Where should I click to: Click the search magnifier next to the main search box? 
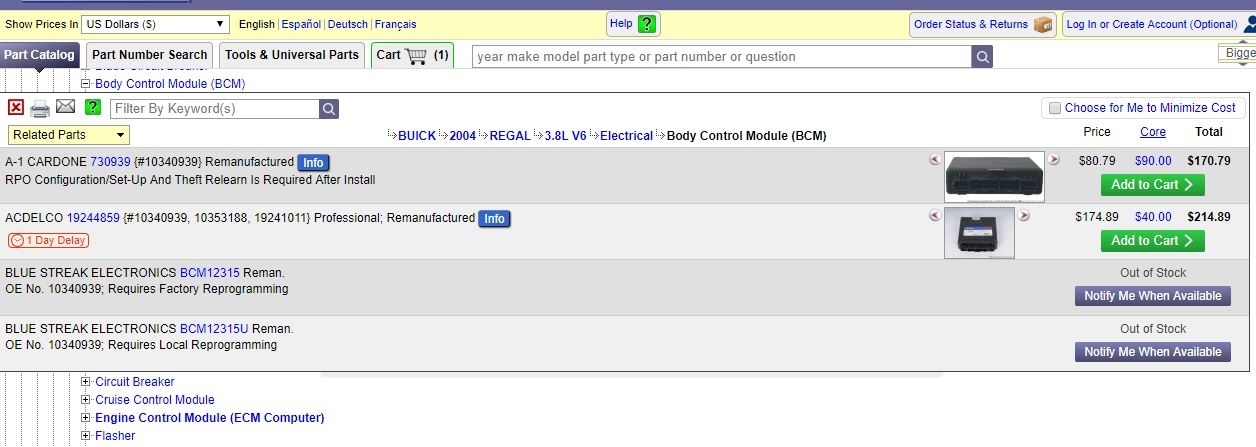click(983, 57)
